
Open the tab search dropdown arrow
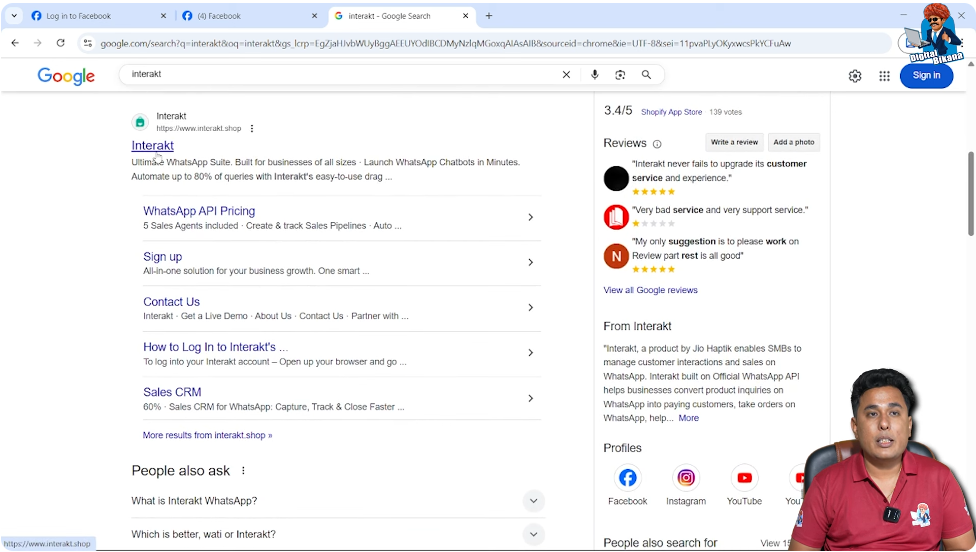14,16
